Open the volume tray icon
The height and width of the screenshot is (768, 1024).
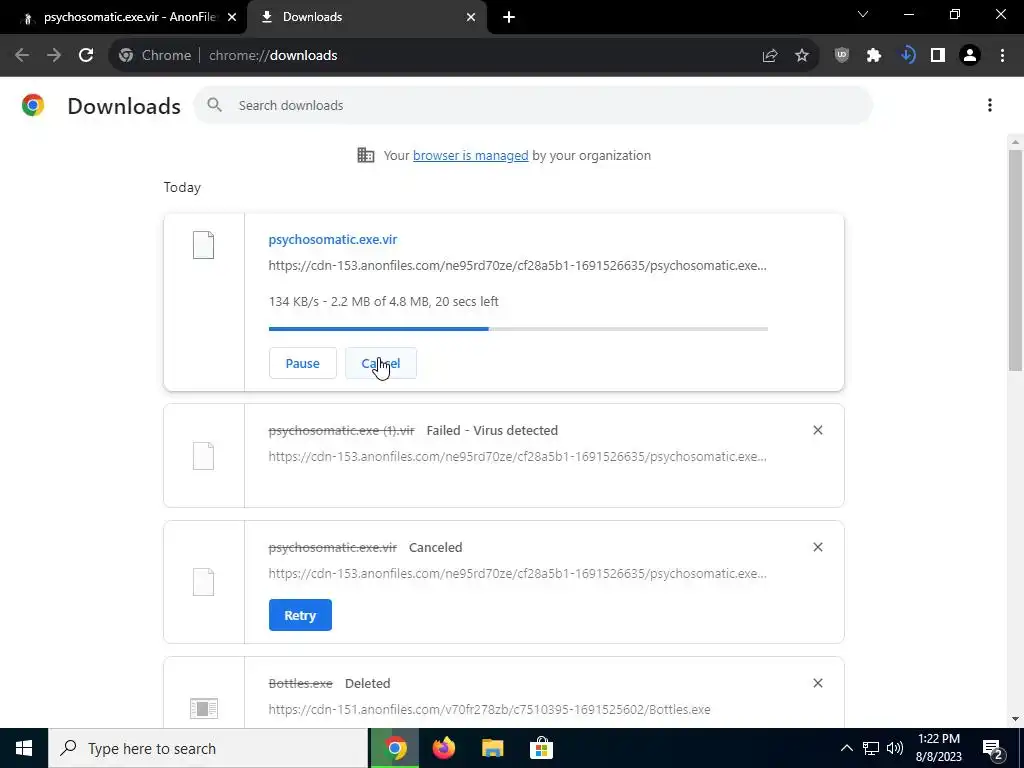pos(895,748)
